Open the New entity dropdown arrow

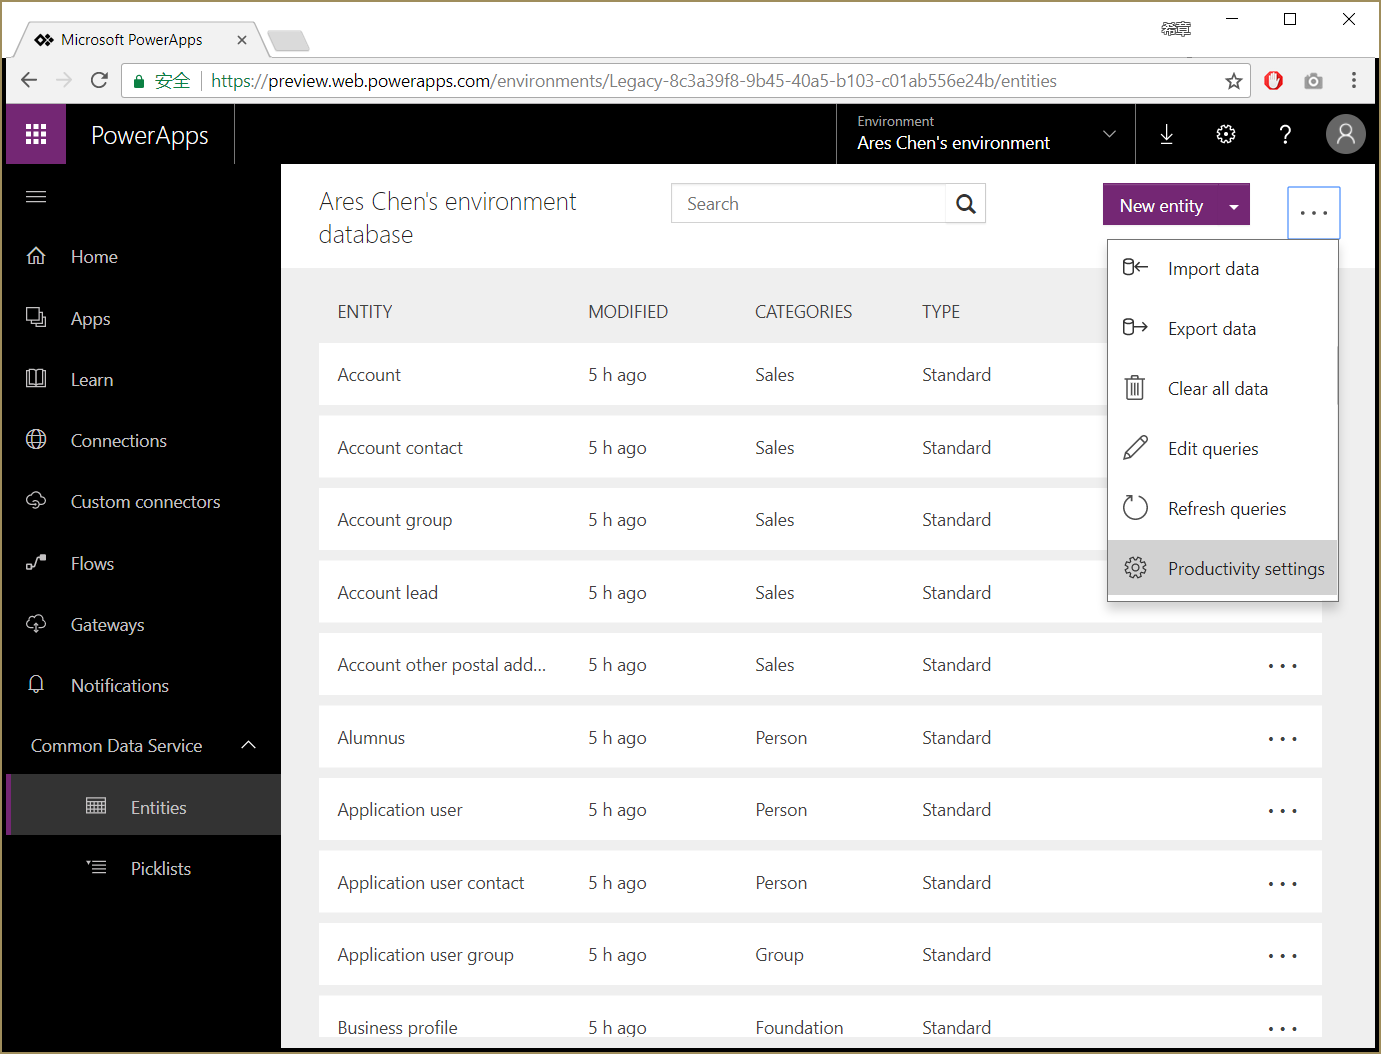[x=1234, y=206]
